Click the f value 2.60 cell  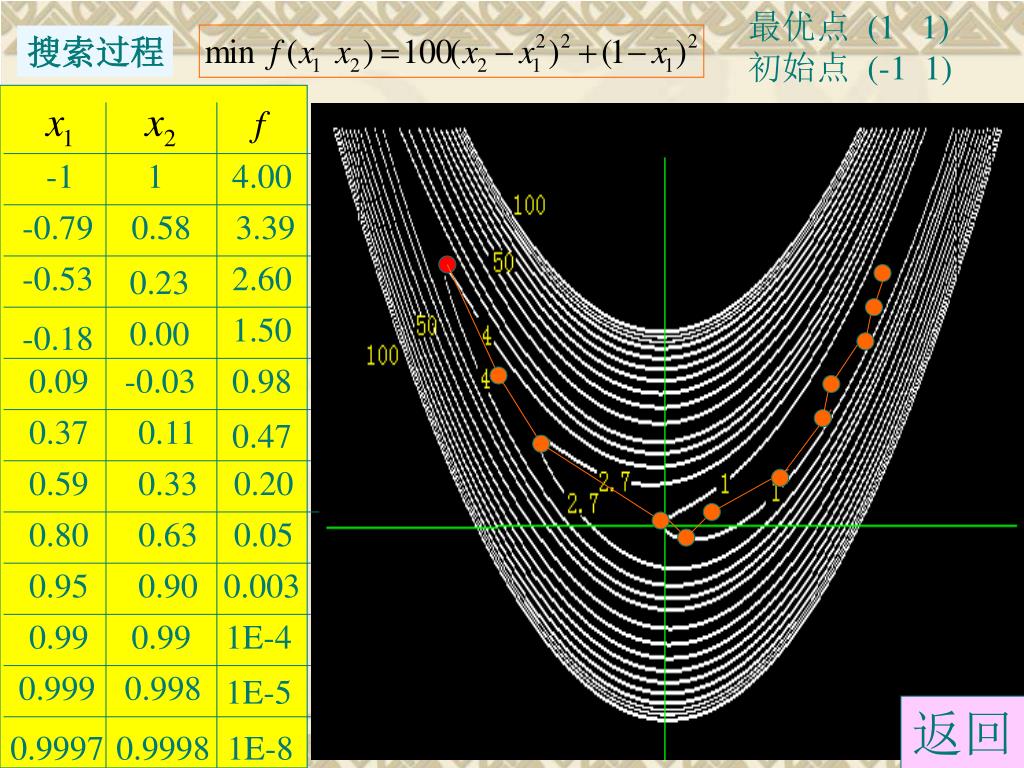point(262,280)
